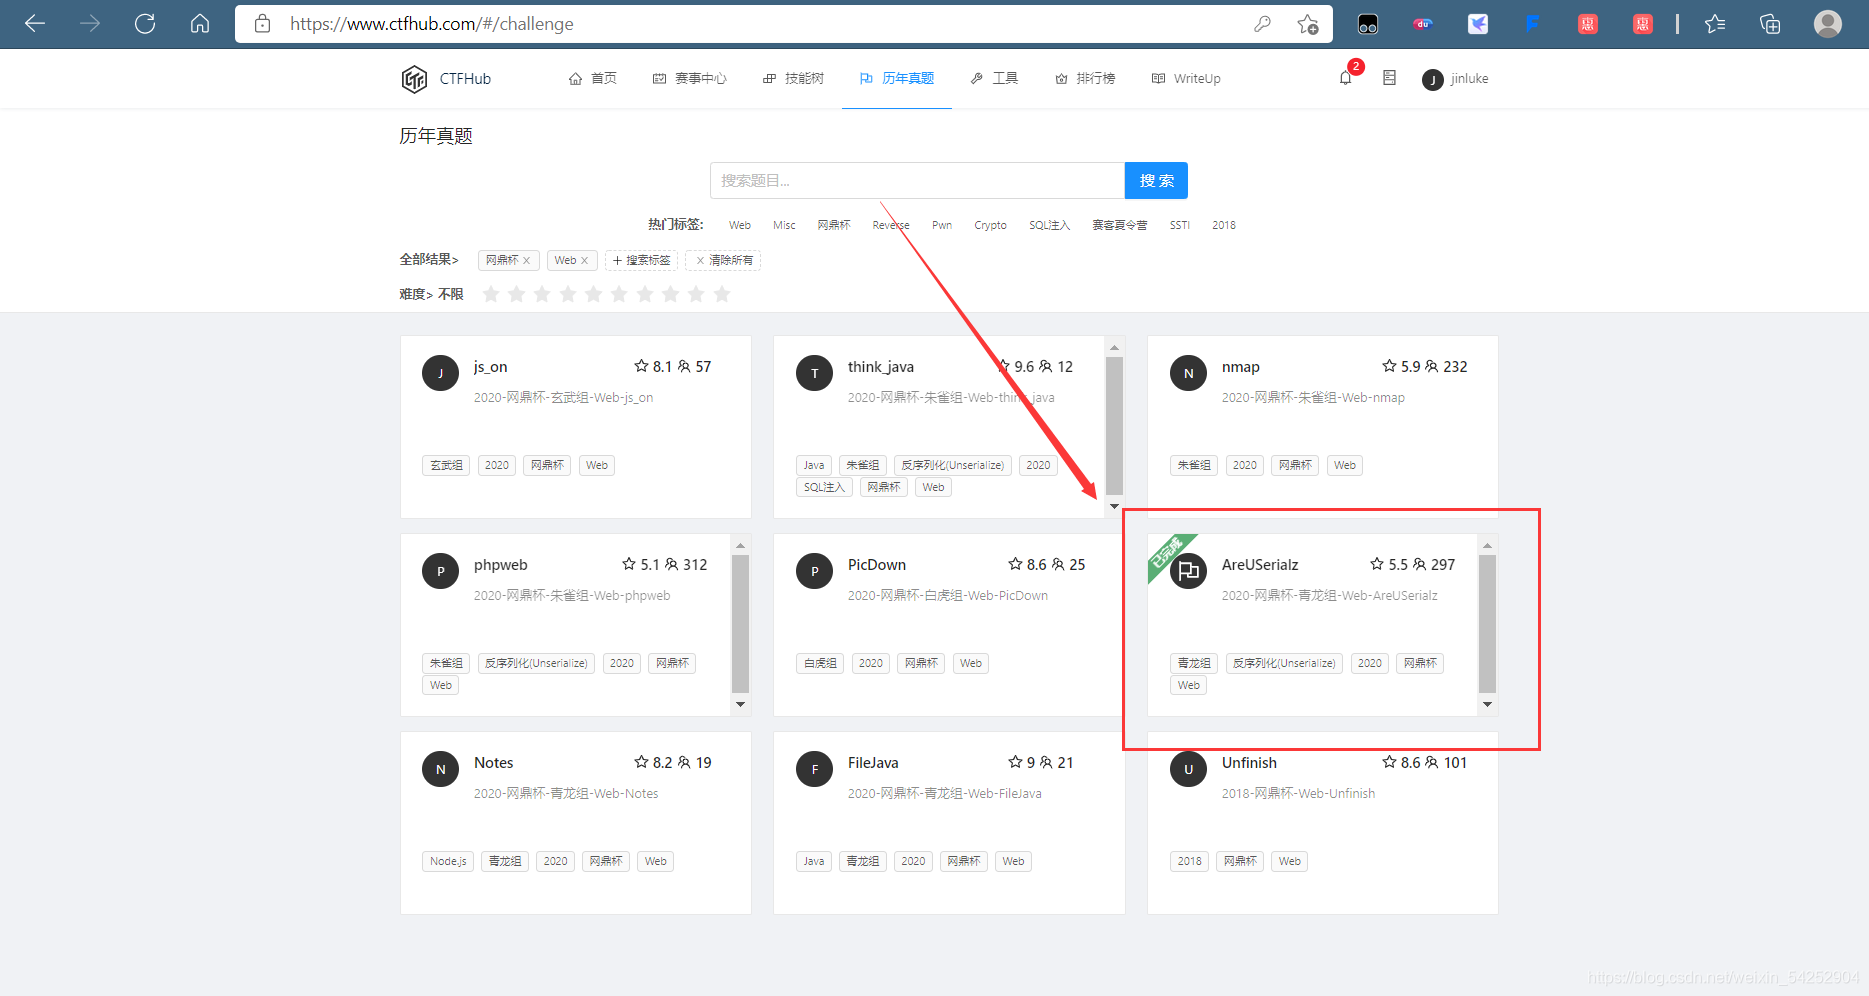Switch to the WriteUp tab
This screenshot has height=996, width=1869.
(1186, 78)
